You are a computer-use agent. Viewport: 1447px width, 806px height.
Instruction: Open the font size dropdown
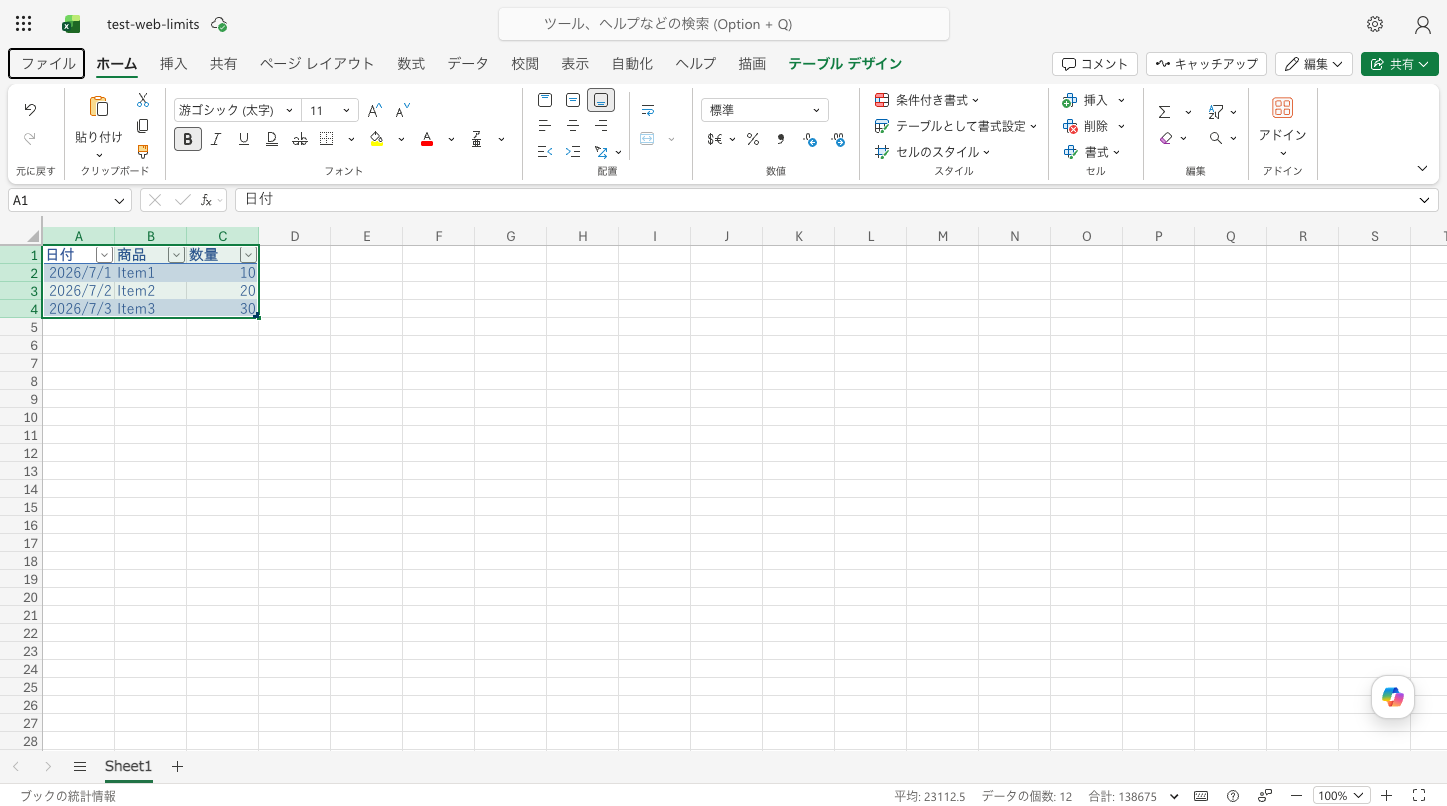pos(347,110)
